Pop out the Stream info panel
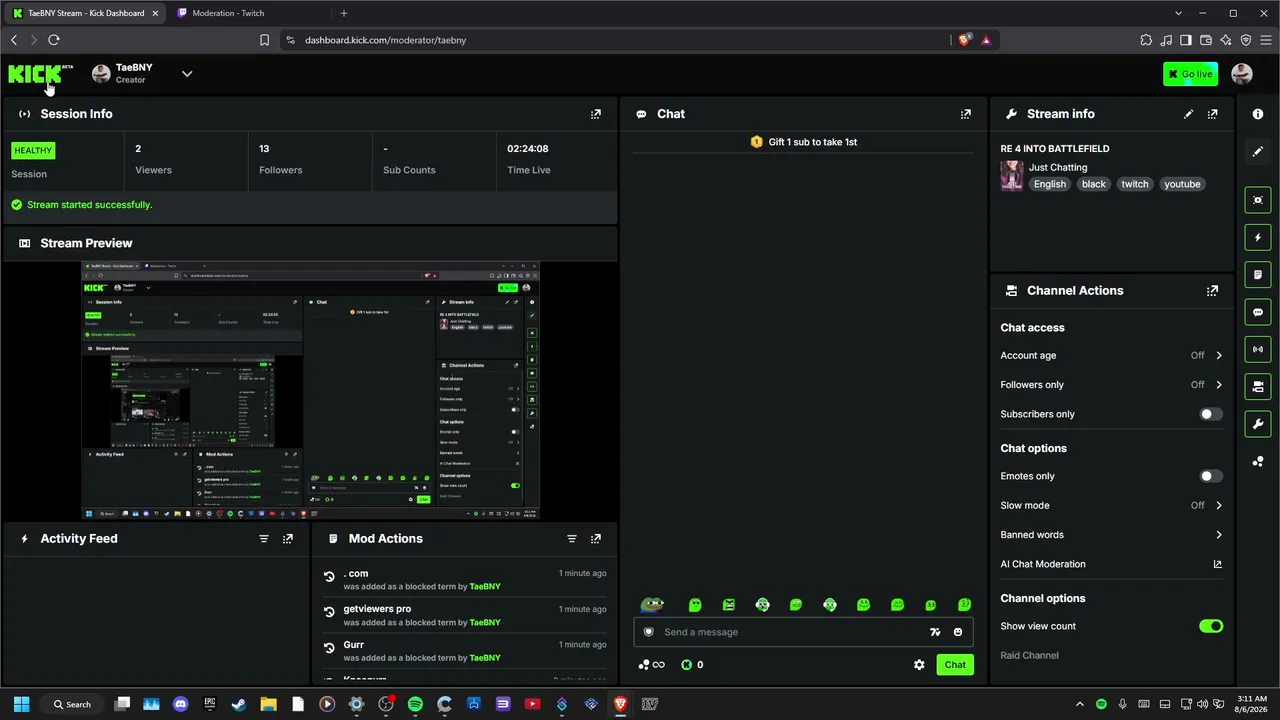The image size is (1280, 720). tap(1213, 114)
